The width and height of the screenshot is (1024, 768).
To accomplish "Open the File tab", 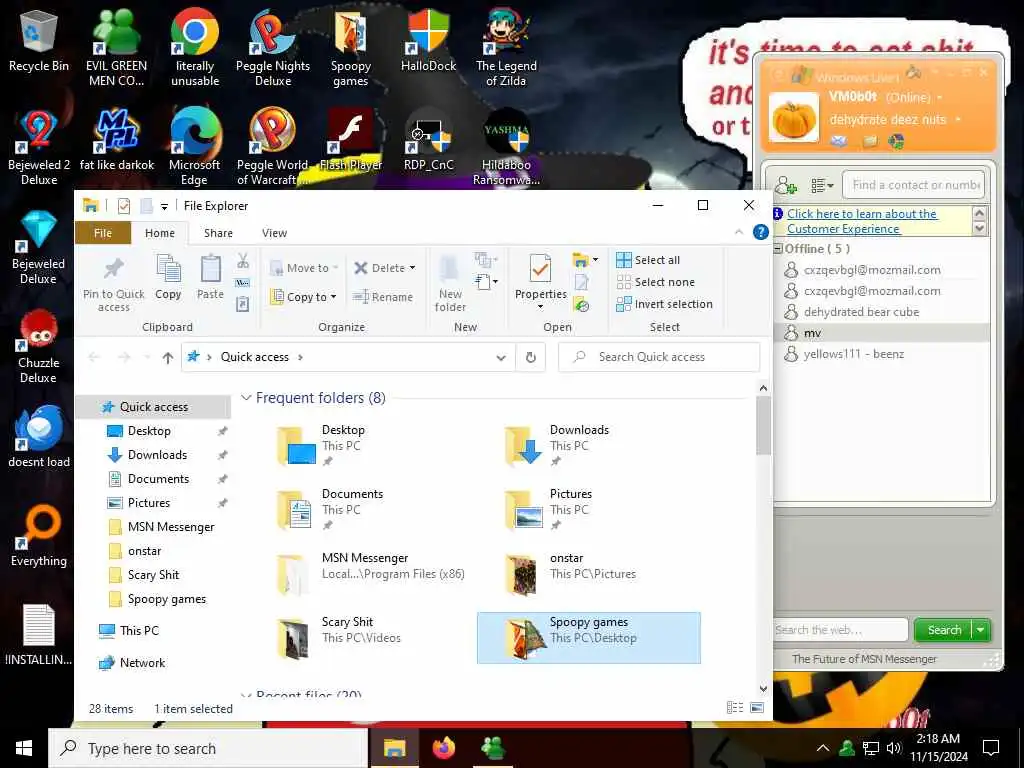I will point(103,233).
